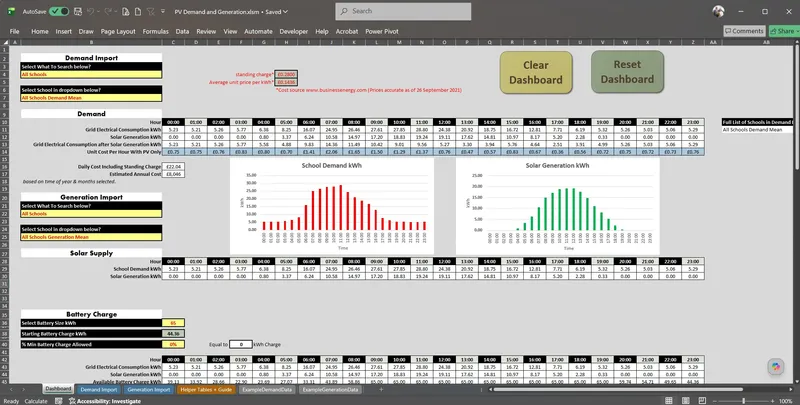Switch to the Generation Import sheet tab
Image resolution: width=800 pixels, height=405 pixels.
click(148, 389)
